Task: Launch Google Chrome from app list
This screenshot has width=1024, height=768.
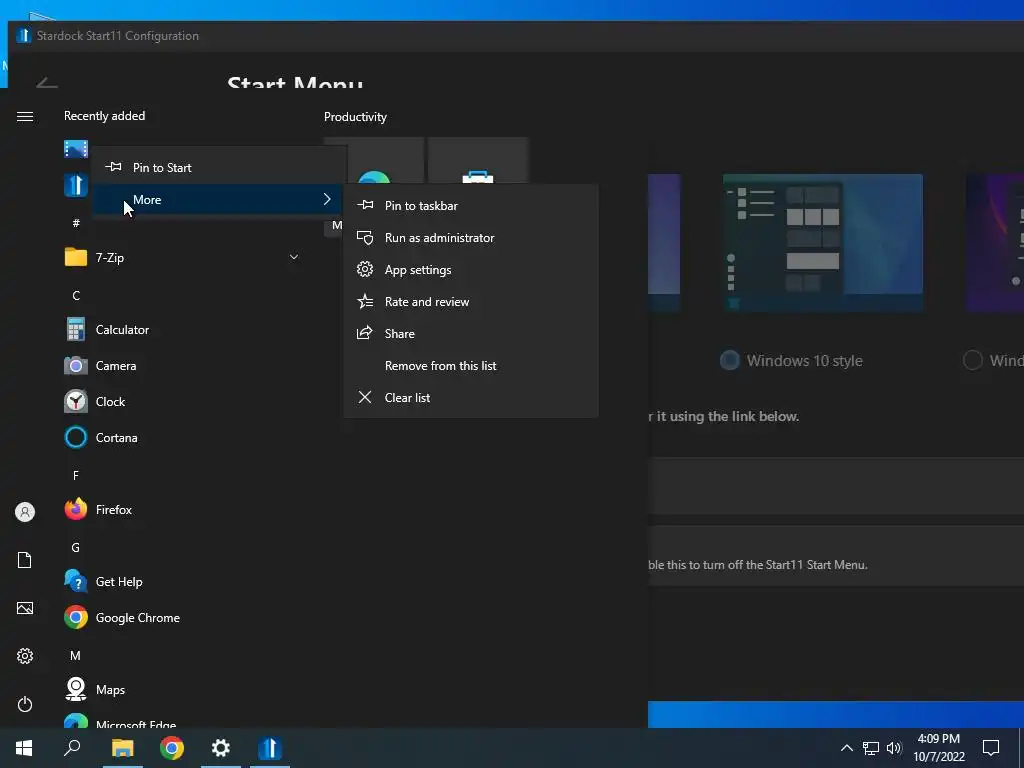Action: (x=183, y=617)
